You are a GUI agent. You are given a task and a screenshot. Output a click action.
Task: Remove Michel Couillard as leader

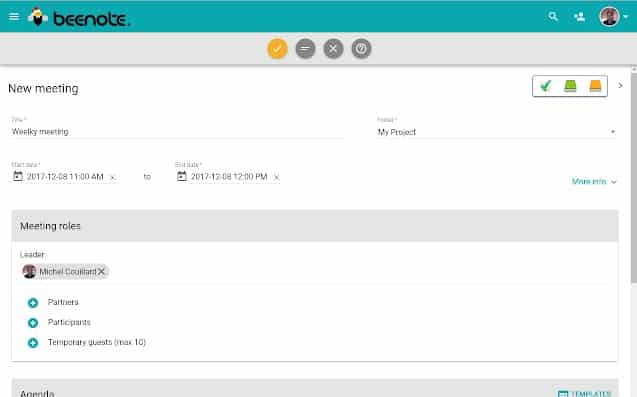click(x=102, y=271)
